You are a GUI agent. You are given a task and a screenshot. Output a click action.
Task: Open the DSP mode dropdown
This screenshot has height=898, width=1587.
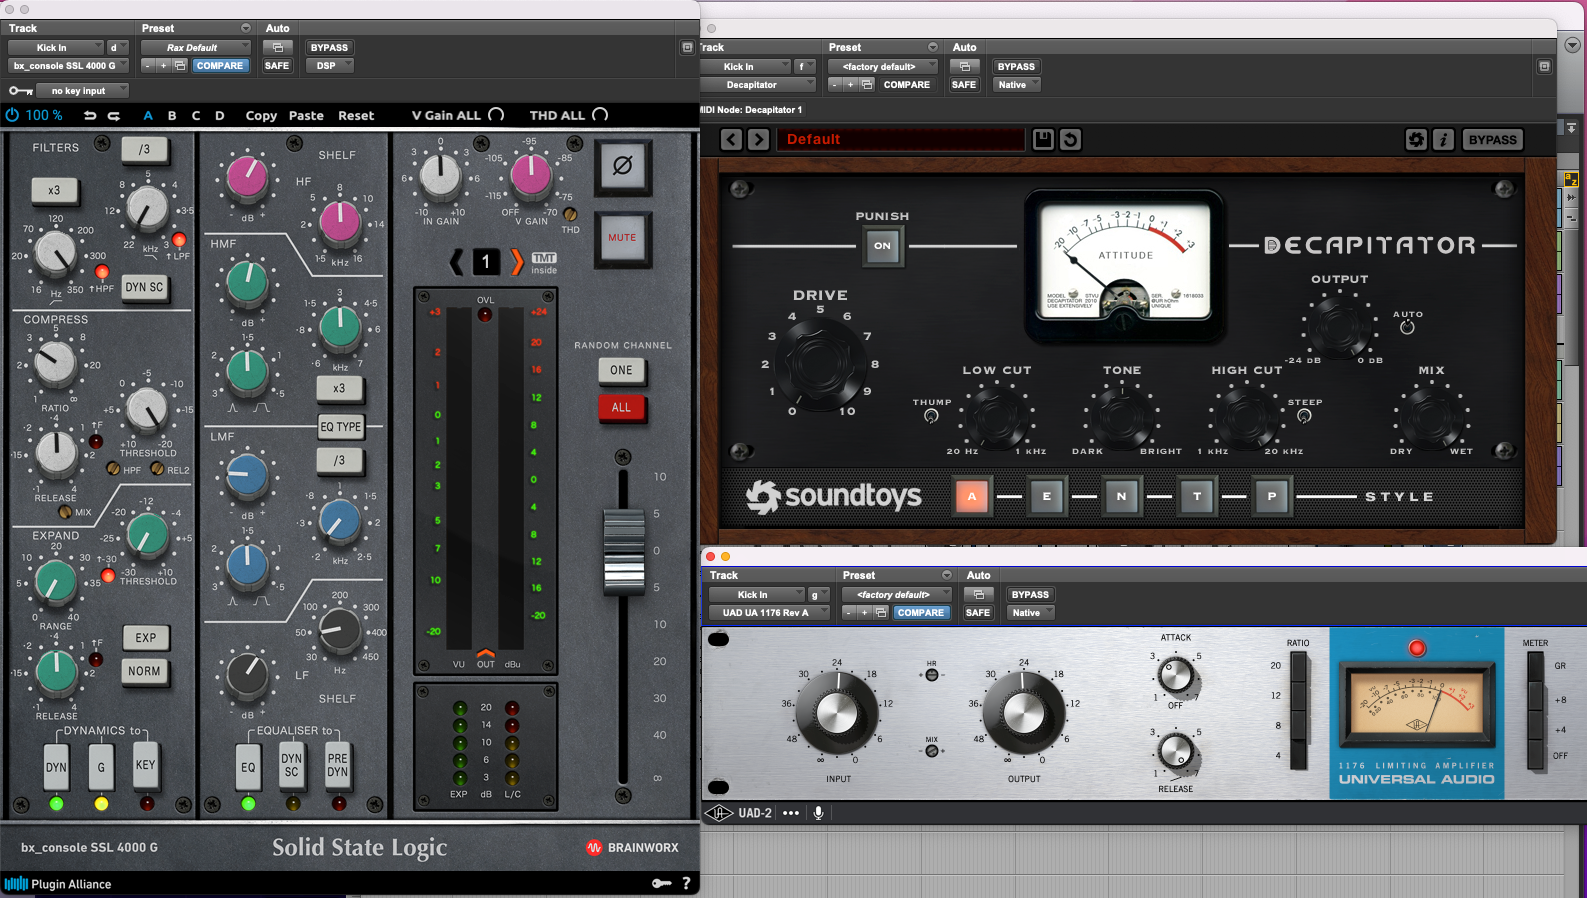[x=329, y=65]
